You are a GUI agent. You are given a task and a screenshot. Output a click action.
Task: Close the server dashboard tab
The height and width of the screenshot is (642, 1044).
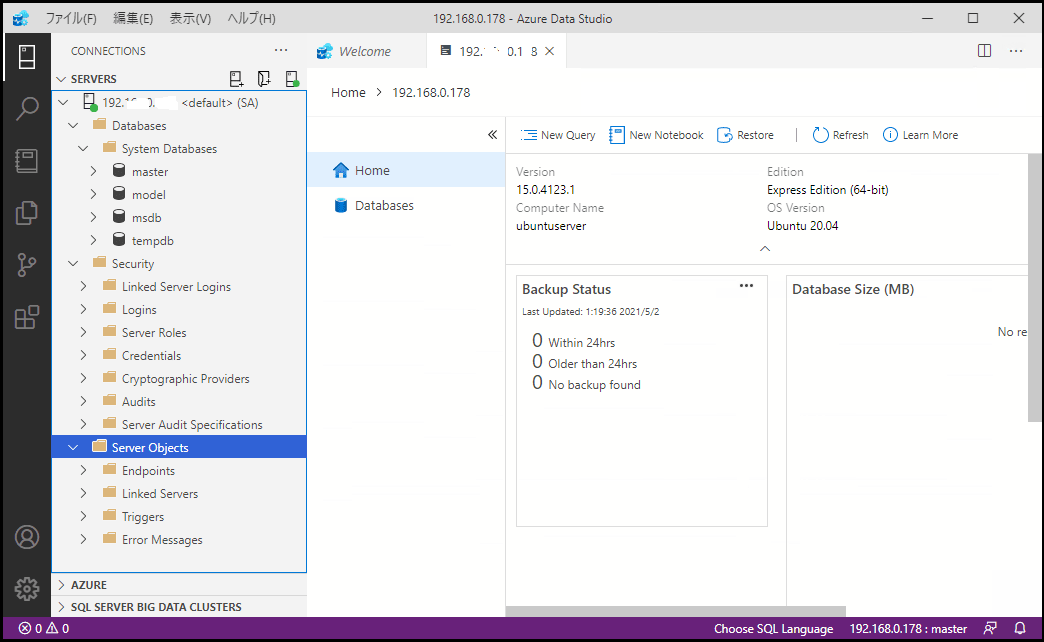(x=549, y=51)
